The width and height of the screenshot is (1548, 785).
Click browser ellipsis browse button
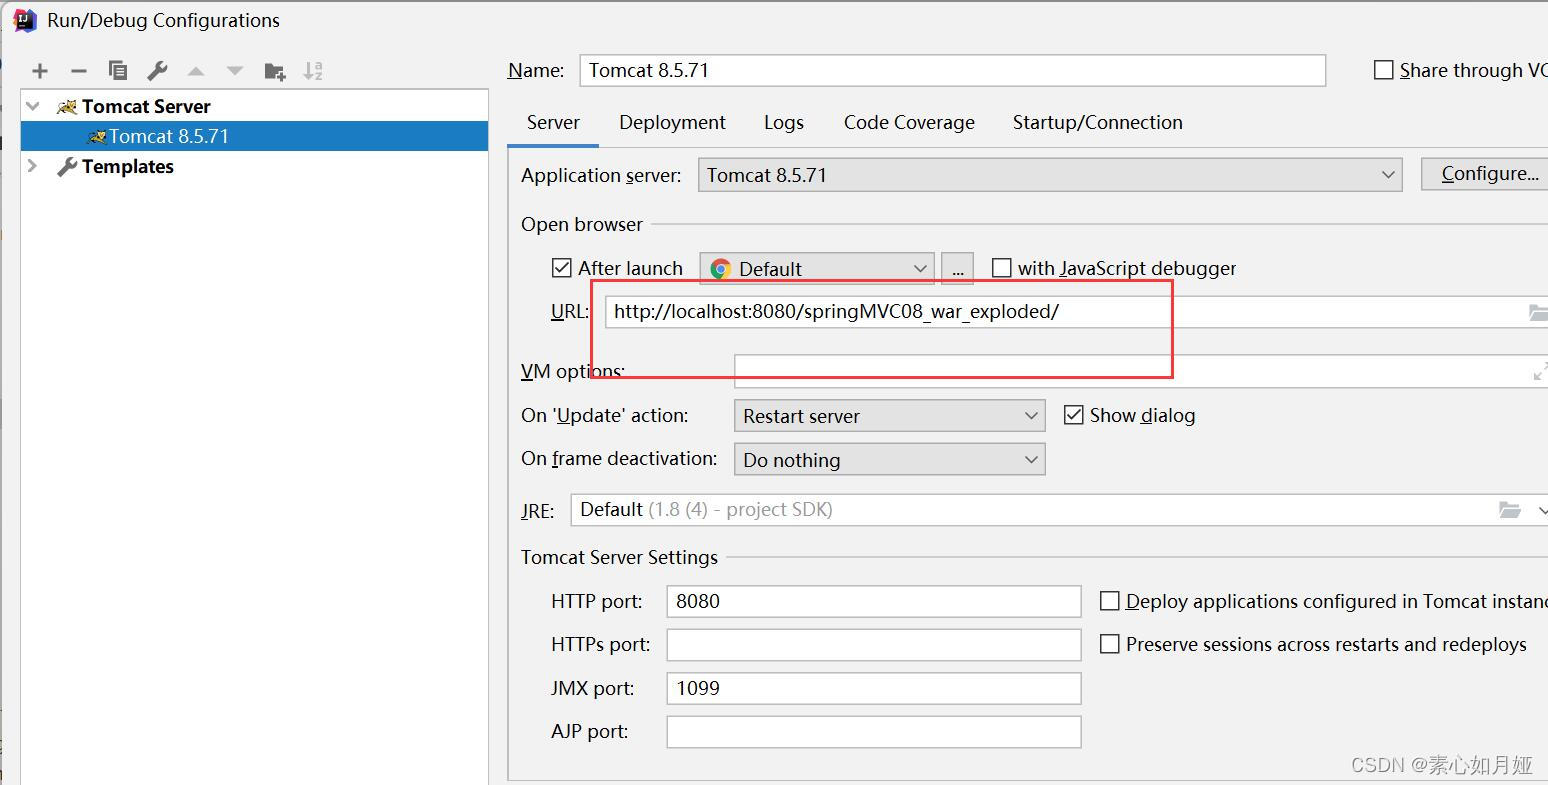pyautogui.click(x=957, y=269)
